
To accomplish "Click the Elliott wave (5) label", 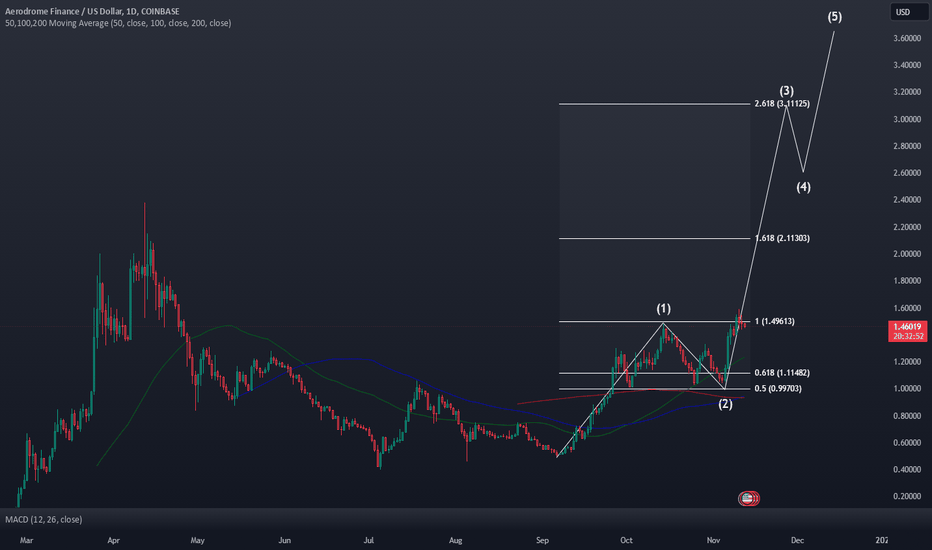I will tap(835, 17).
